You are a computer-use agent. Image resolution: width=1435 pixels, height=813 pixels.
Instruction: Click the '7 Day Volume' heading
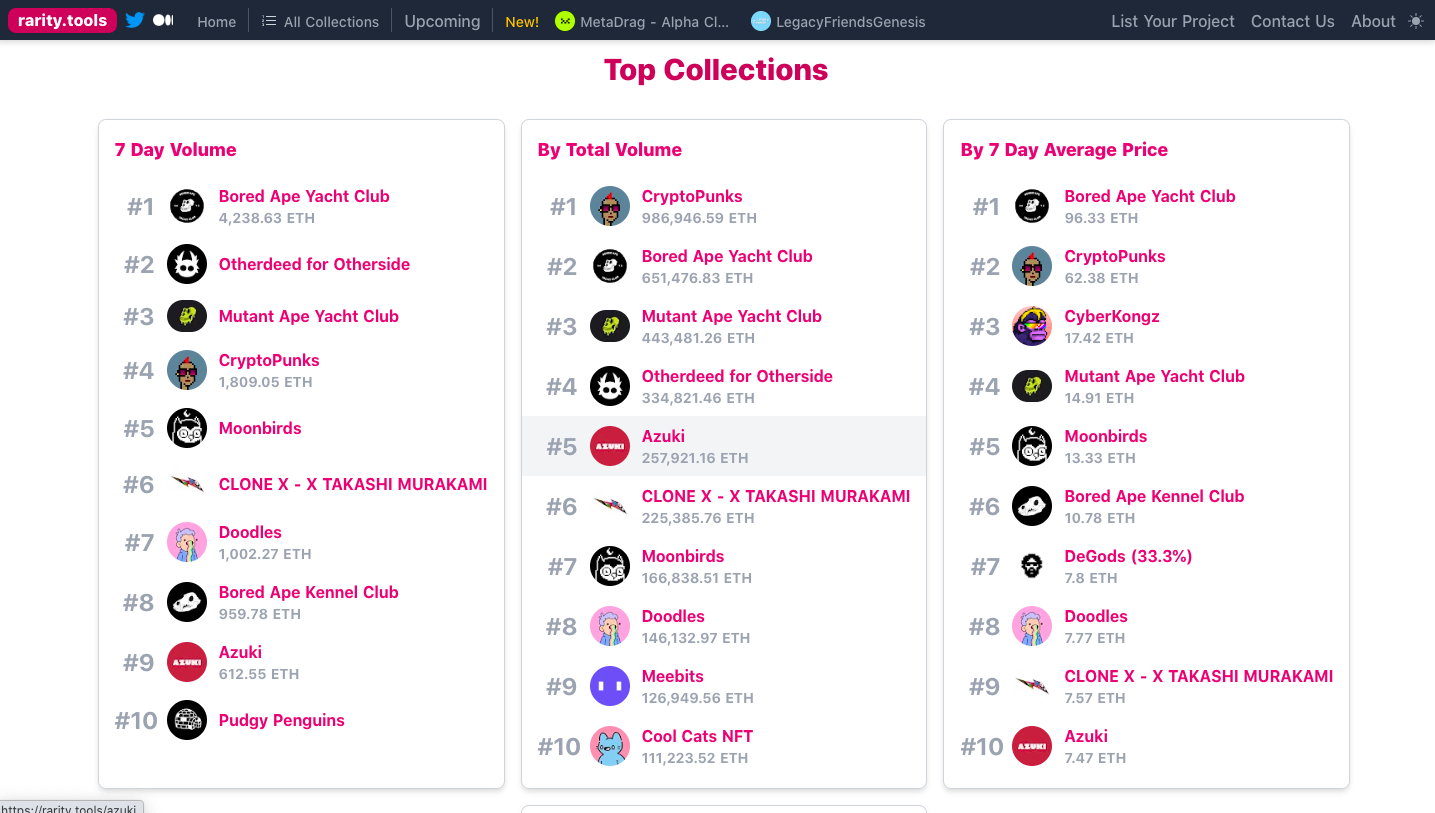pos(176,150)
